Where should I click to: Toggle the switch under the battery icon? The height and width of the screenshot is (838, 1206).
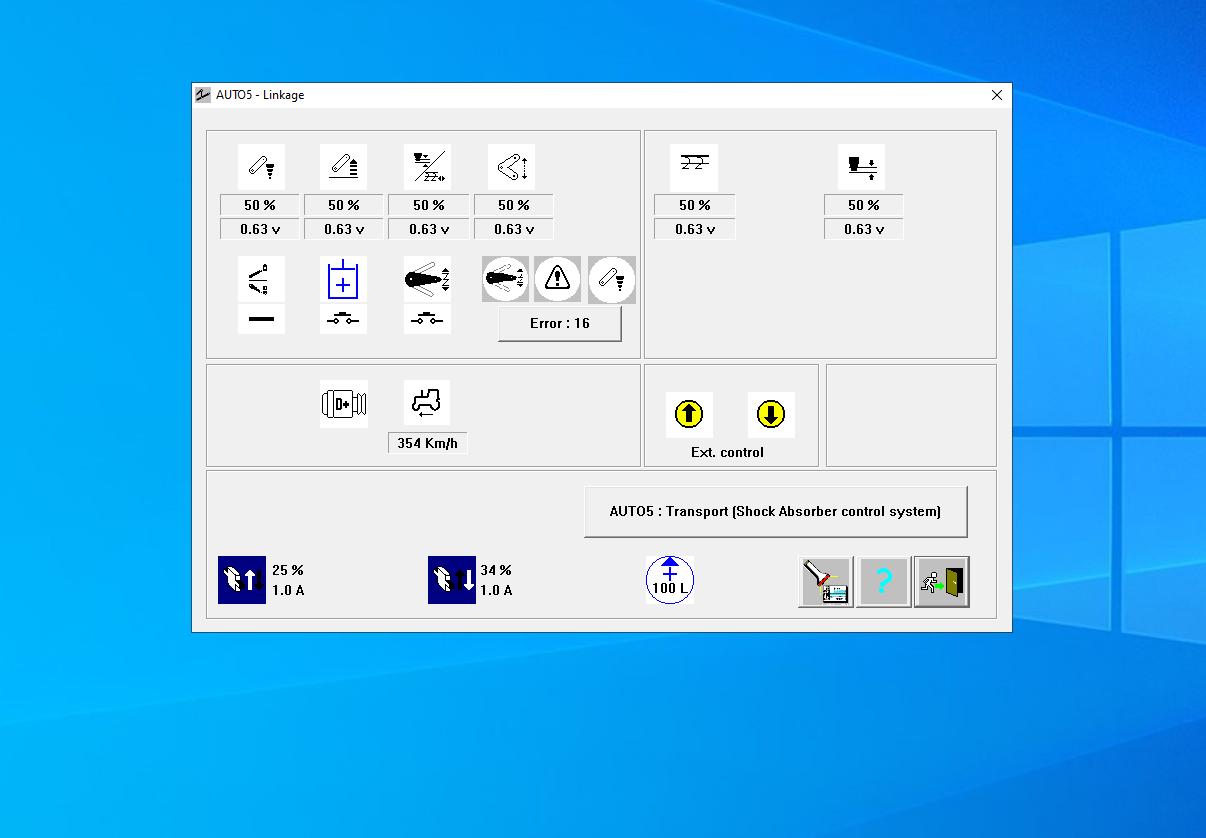tap(343, 319)
